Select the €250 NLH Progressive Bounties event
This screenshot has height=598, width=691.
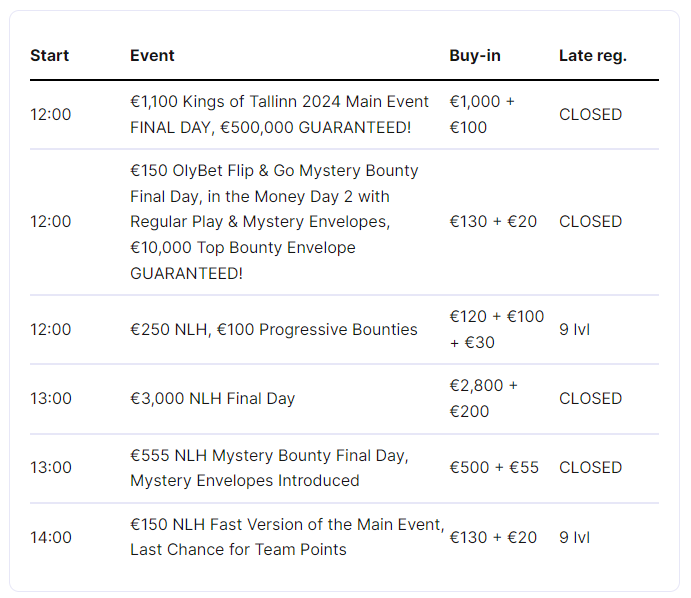click(x=274, y=329)
